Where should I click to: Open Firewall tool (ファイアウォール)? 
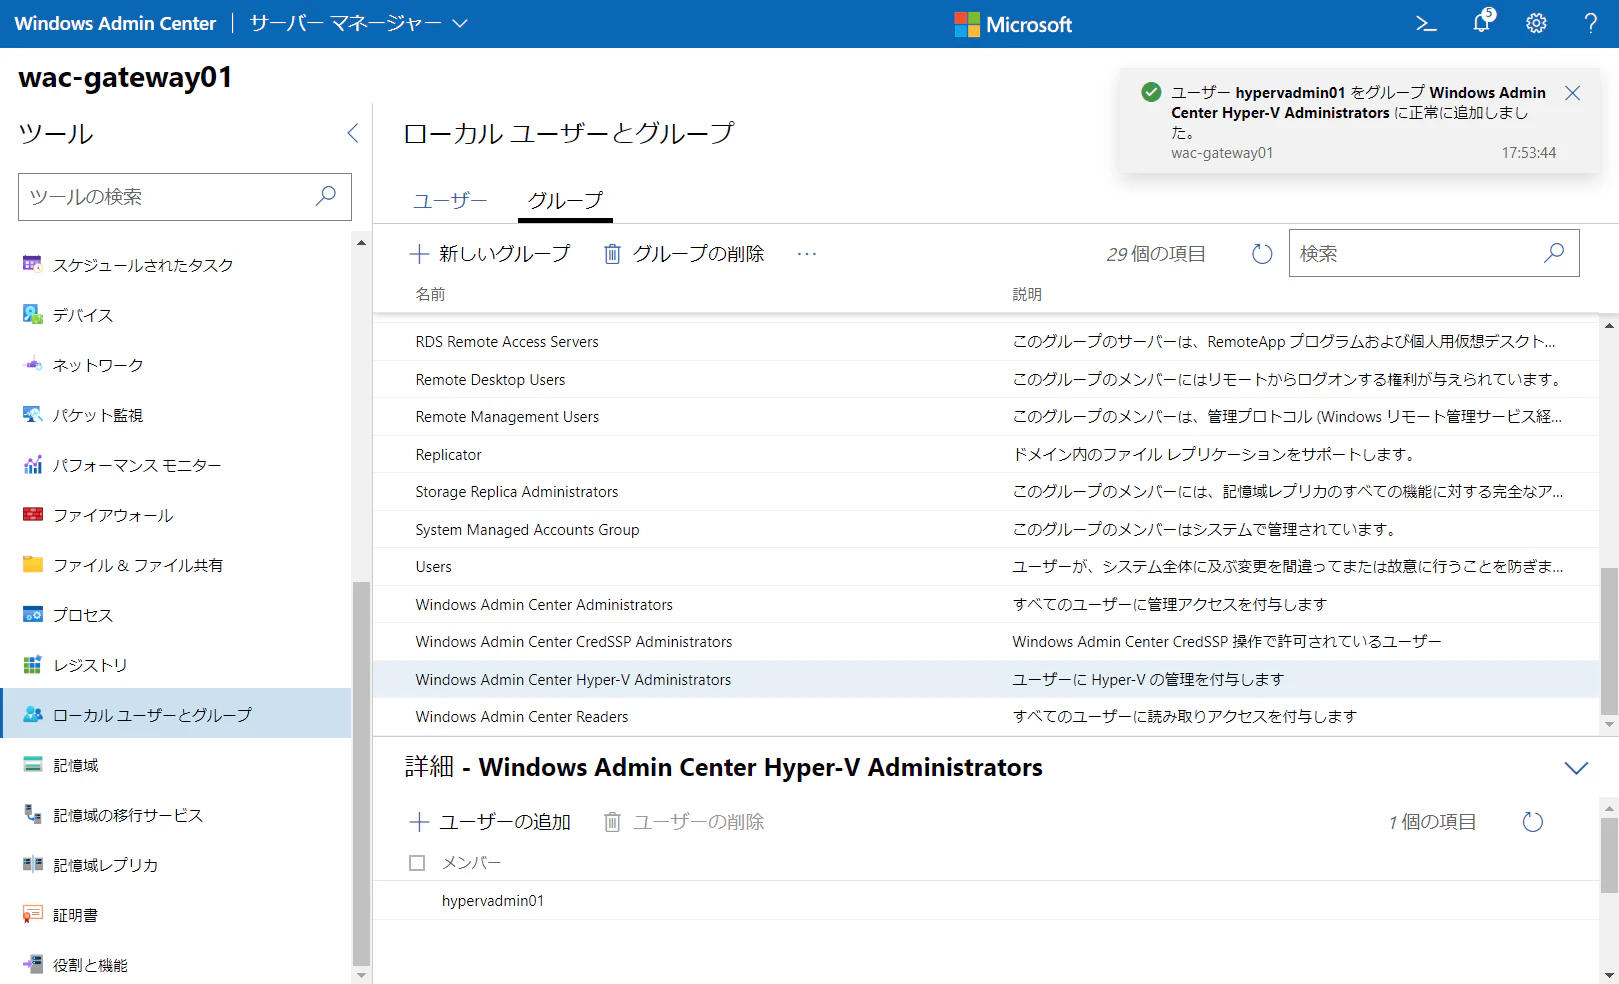(x=177, y=515)
